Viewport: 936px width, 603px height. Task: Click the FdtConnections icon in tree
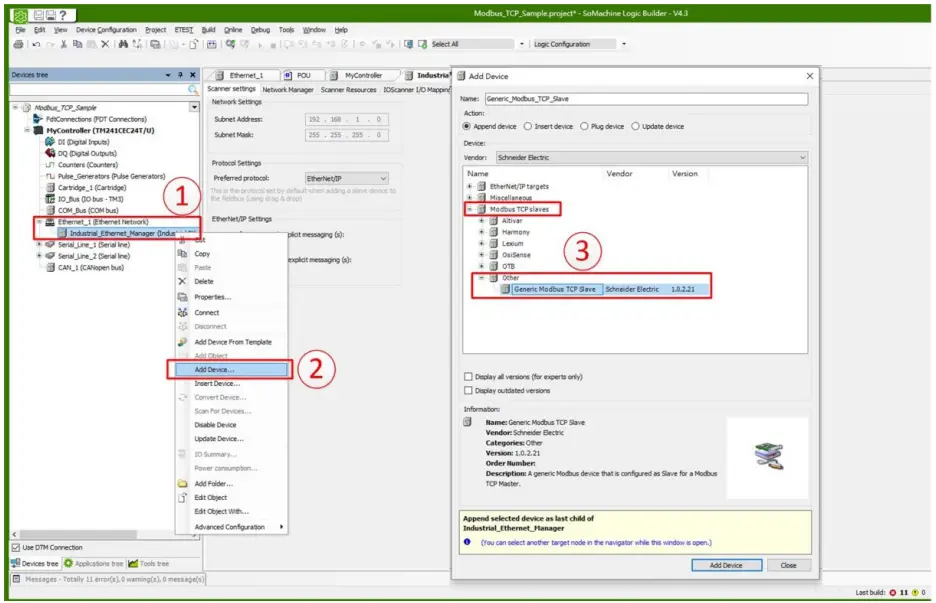[39, 119]
